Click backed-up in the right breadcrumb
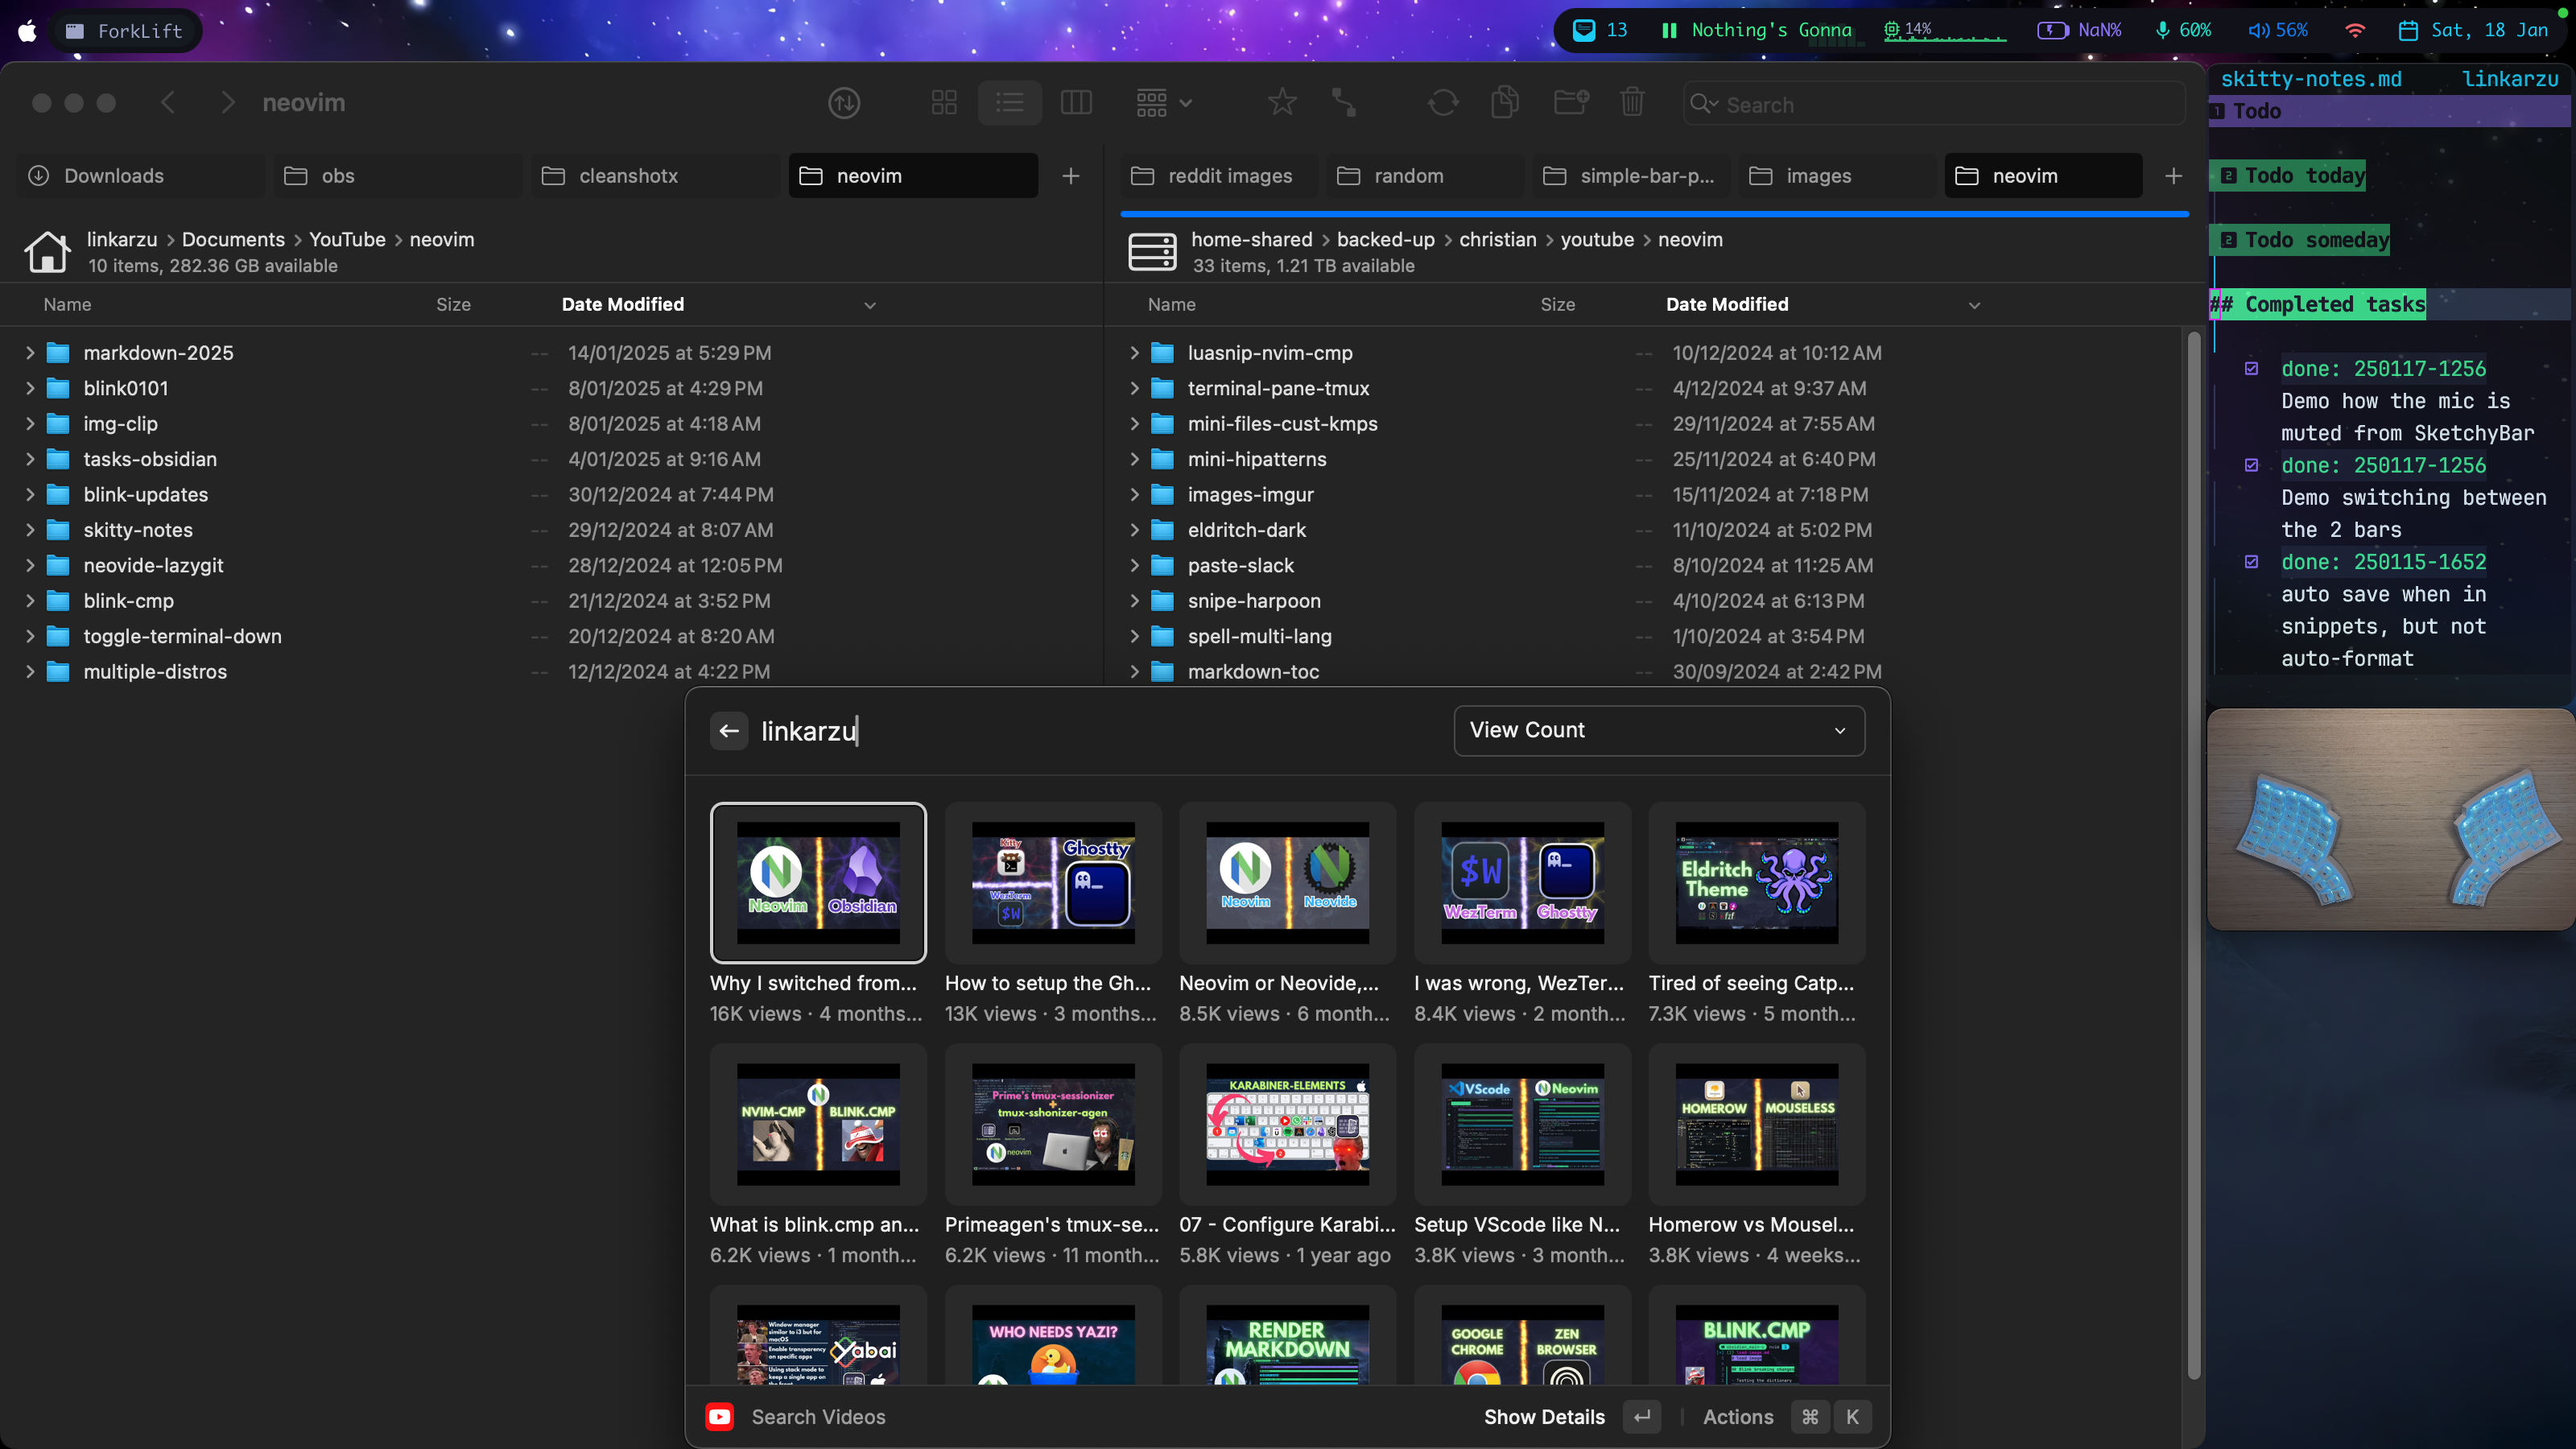Screen dimensions: 2576x1449 (1385, 239)
